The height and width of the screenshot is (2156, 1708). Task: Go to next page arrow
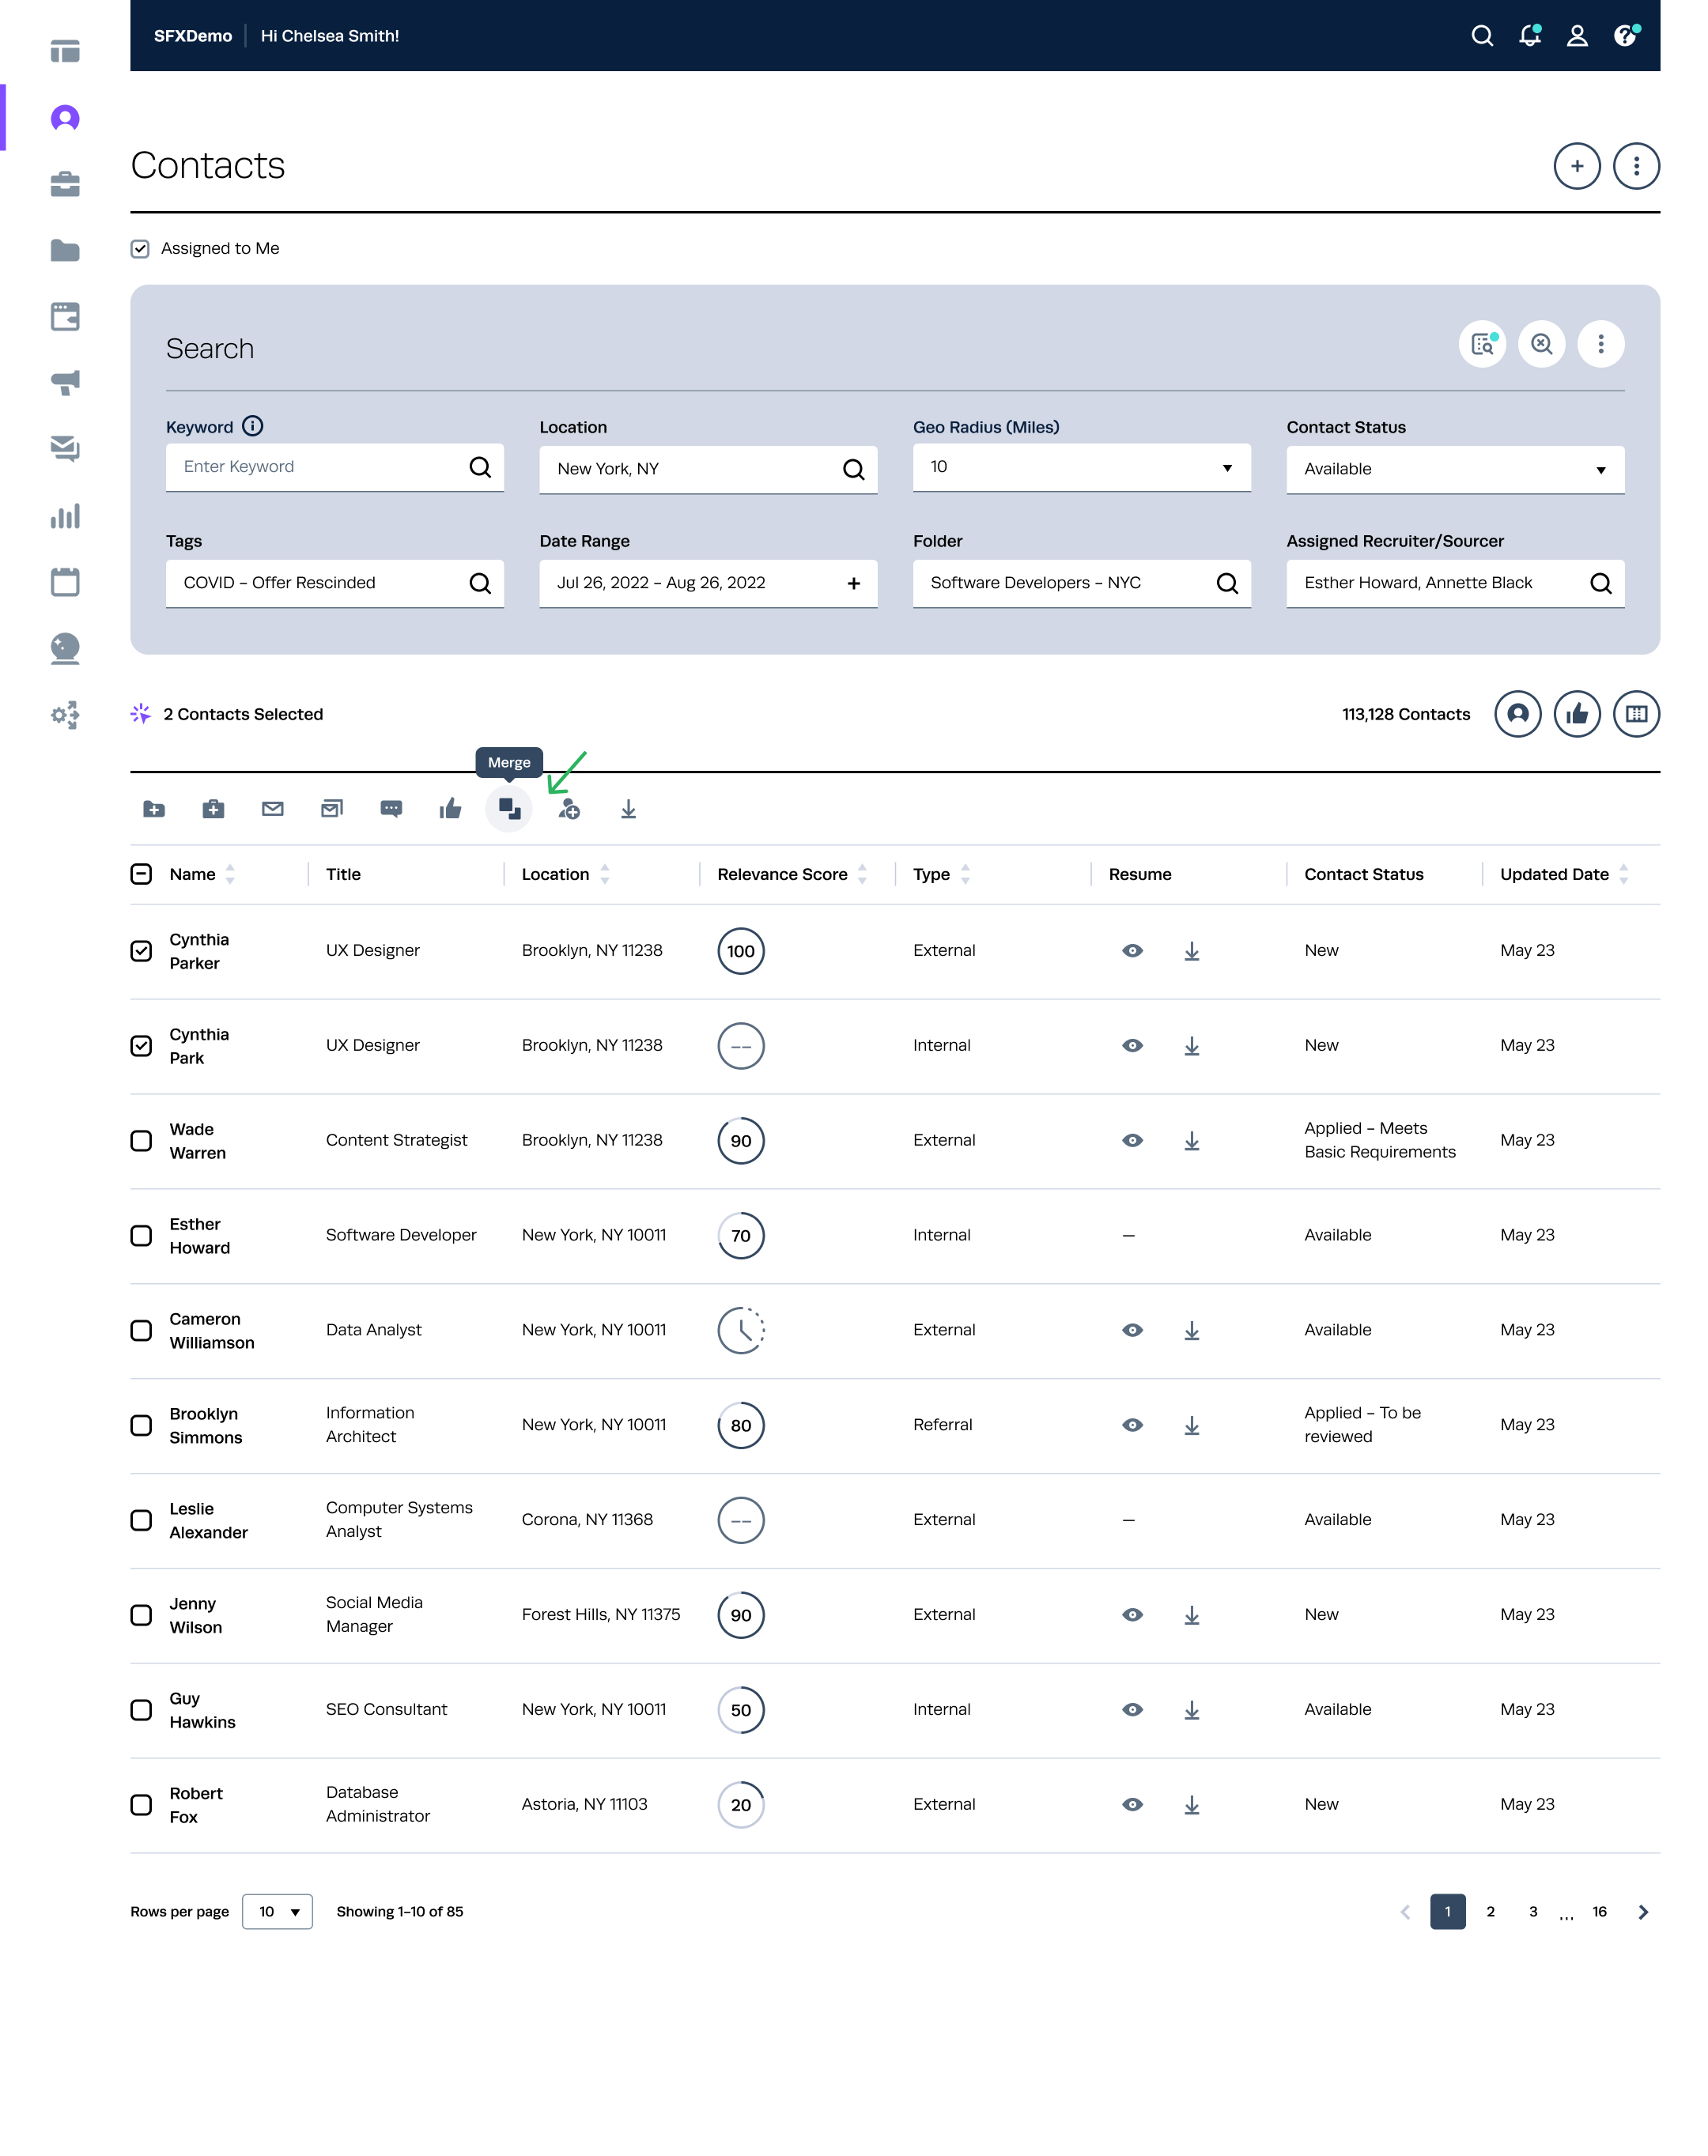click(x=1642, y=1911)
